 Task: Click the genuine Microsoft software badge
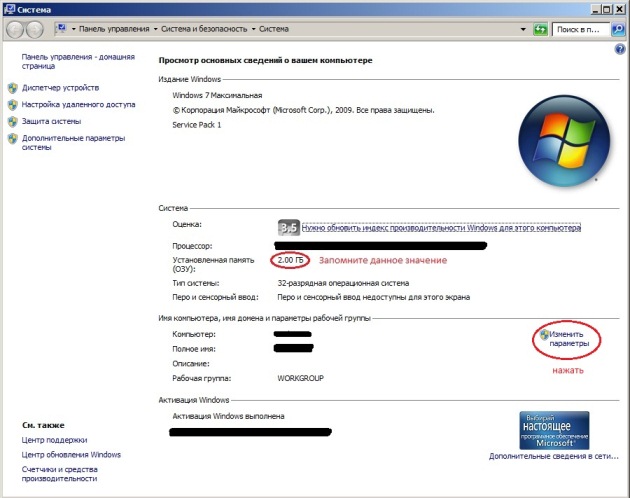point(554,430)
